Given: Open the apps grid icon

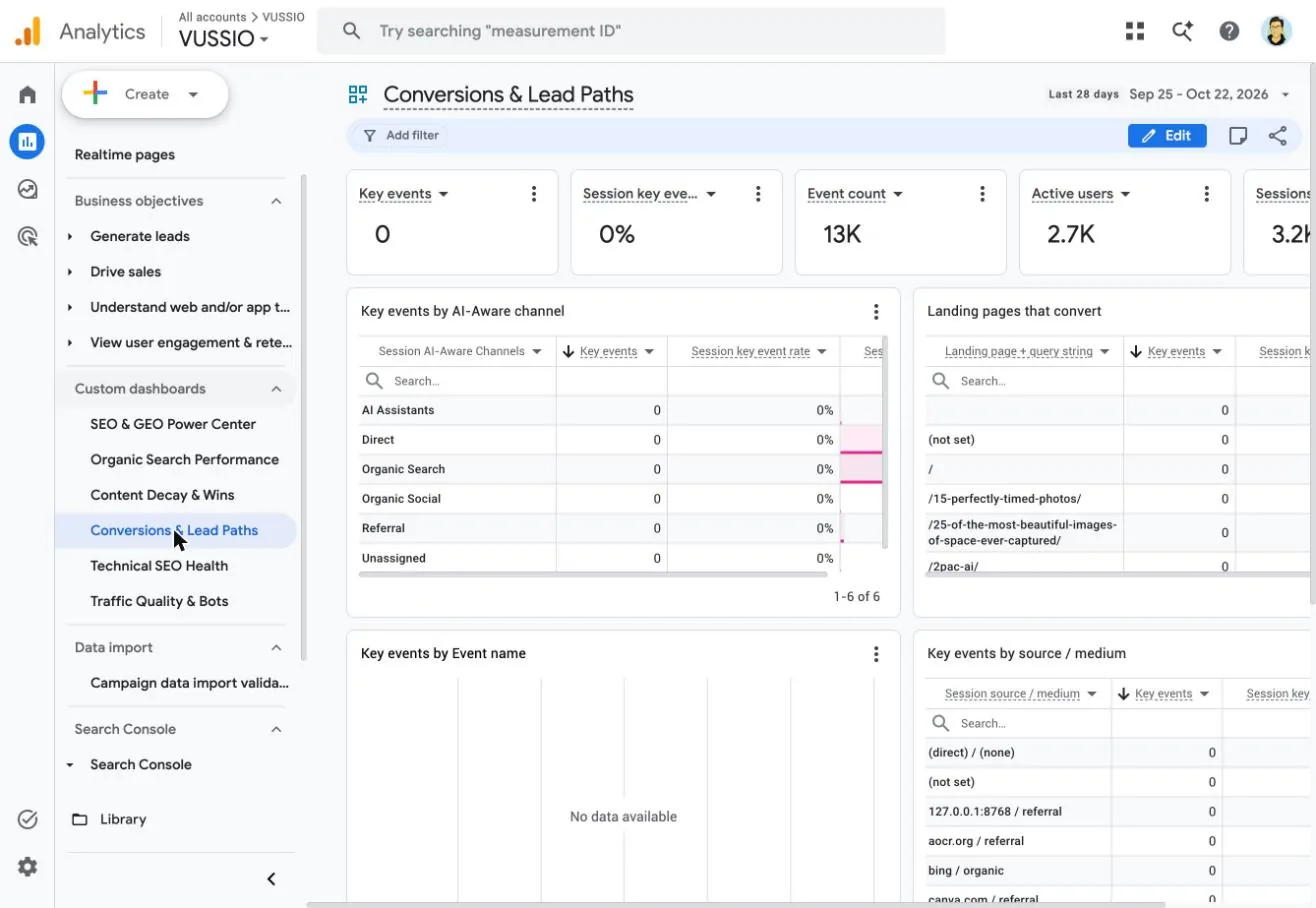Looking at the screenshot, I should click(x=1134, y=31).
